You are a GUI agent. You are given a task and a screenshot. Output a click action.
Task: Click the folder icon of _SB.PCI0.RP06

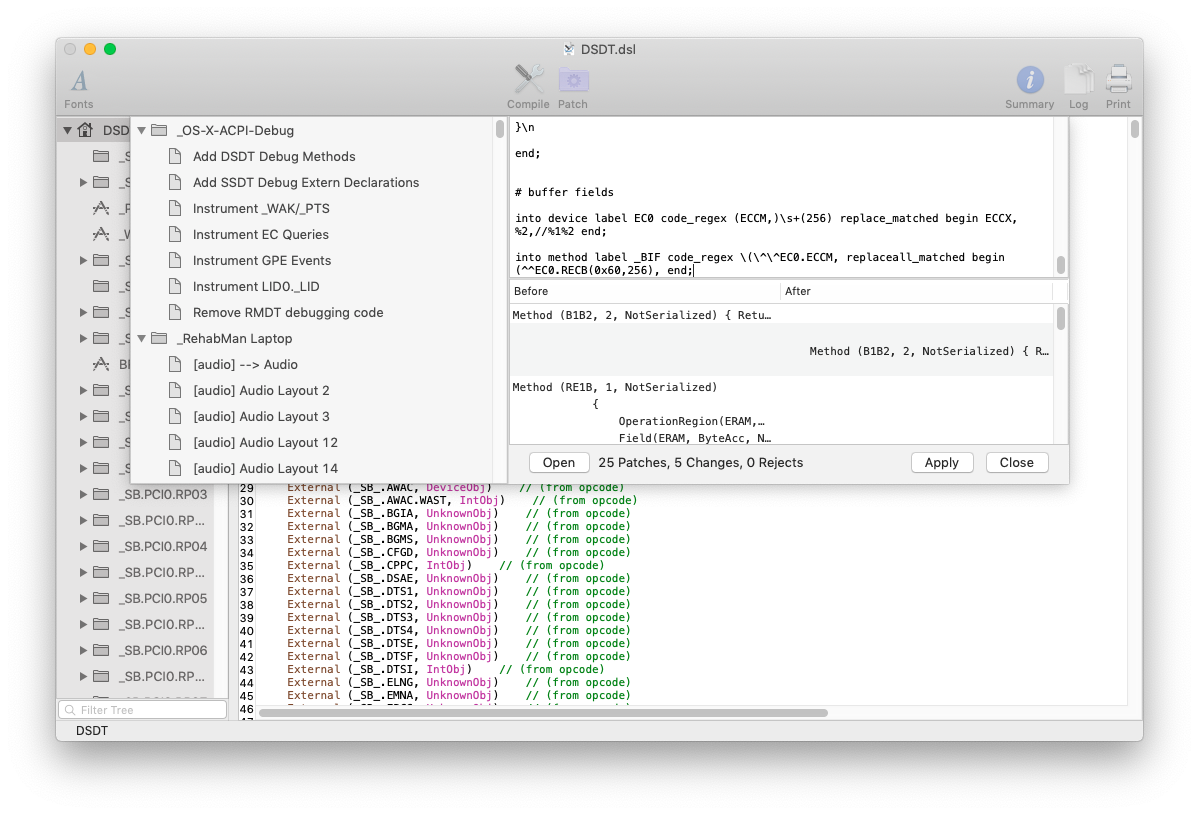click(x=101, y=650)
